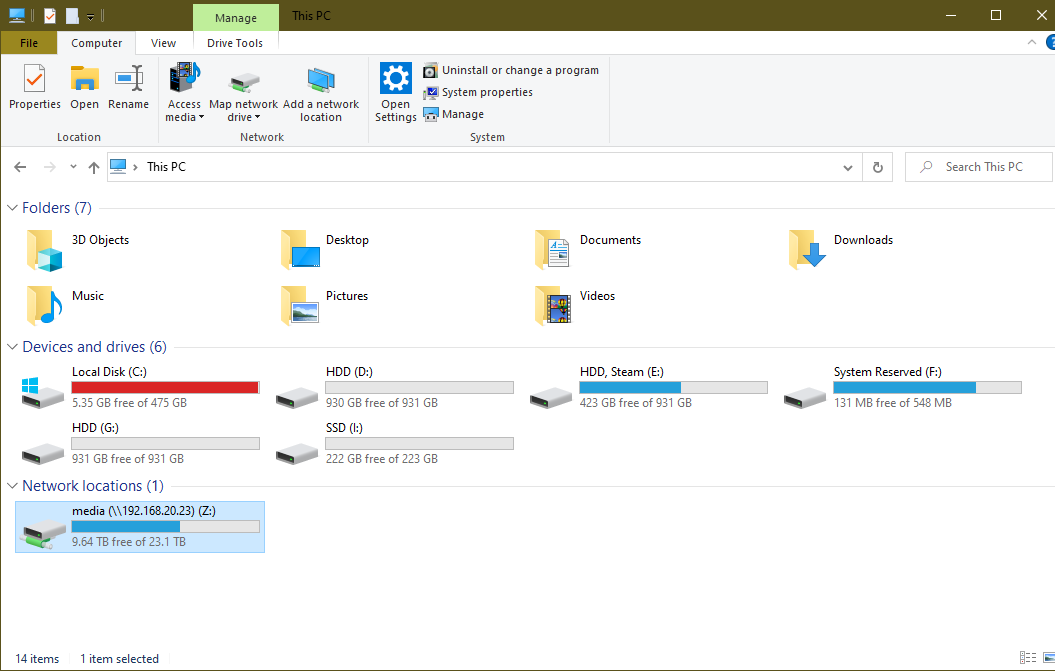
Task: Open Quick Access Toolbar customize dropdown
Action: click(x=90, y=17)
